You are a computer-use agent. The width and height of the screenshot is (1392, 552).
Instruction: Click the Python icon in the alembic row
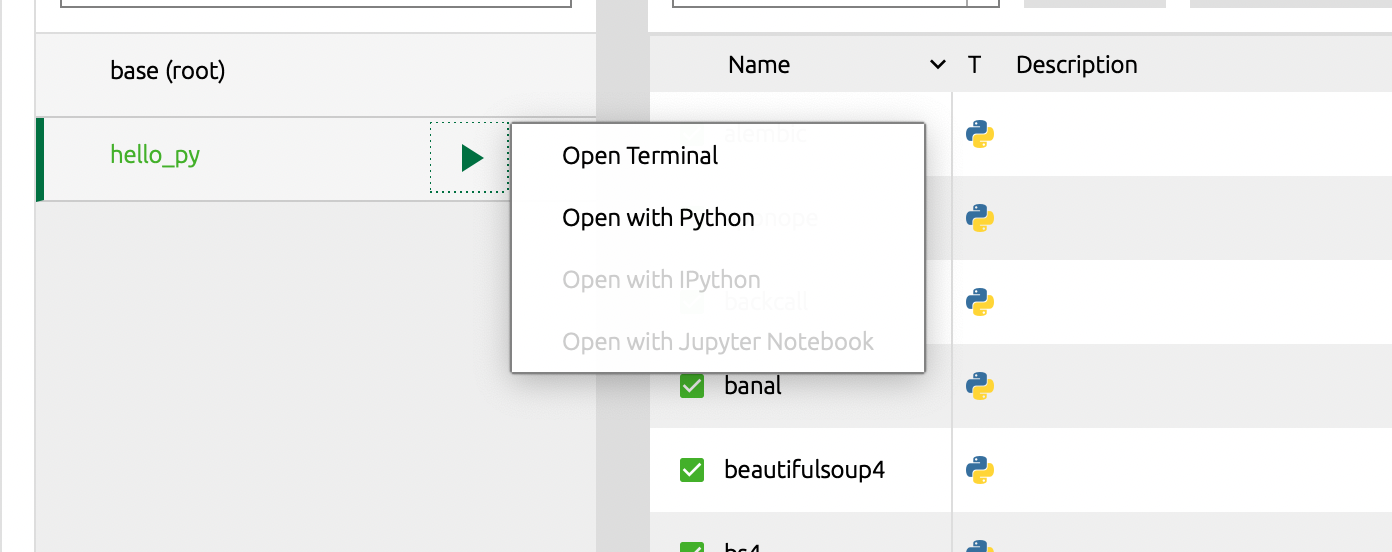pos(980,134)
